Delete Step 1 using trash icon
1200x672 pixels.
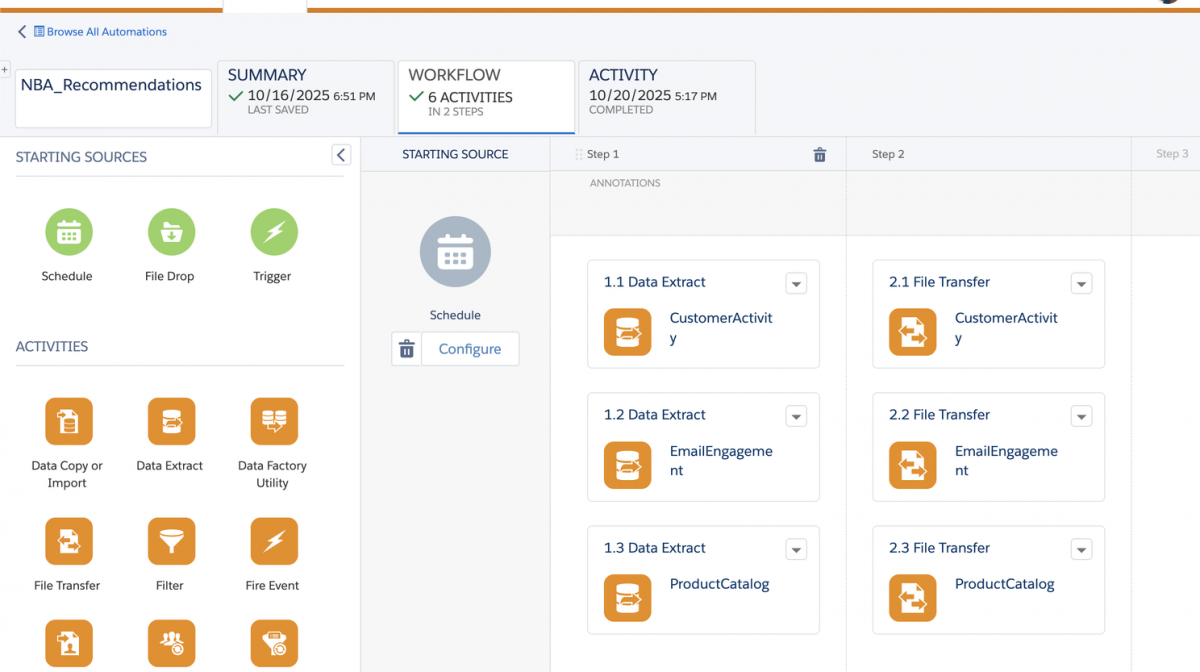coord(819,155)
